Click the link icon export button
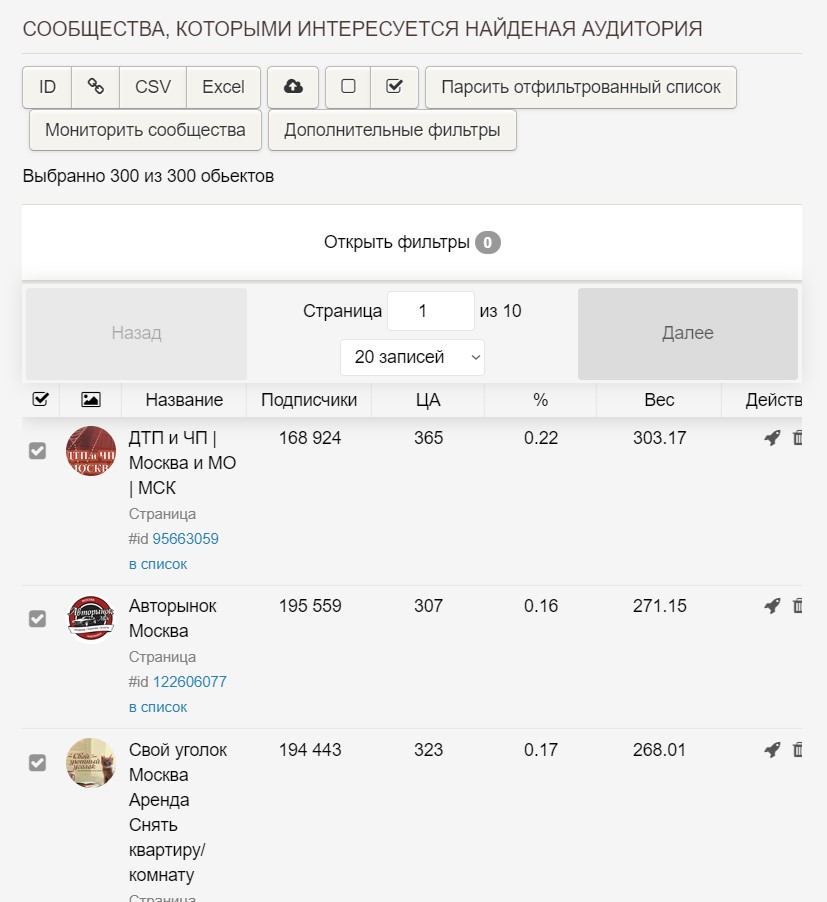This screenshot has width=827, height=902. (x=96, y=87)
